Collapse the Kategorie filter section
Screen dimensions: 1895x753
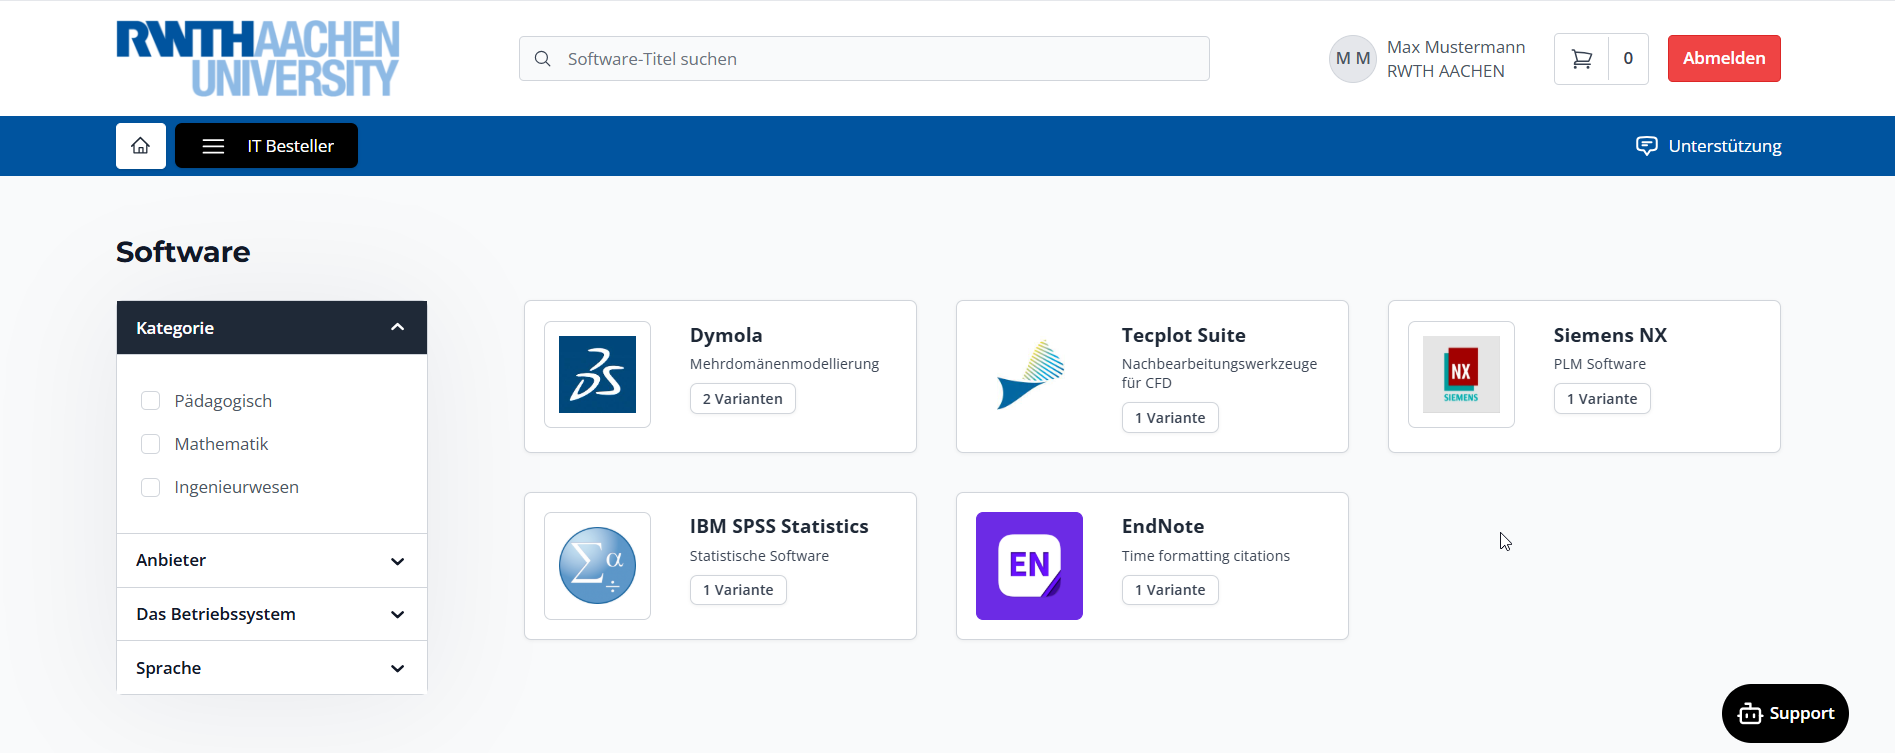(x=397, y=328)
